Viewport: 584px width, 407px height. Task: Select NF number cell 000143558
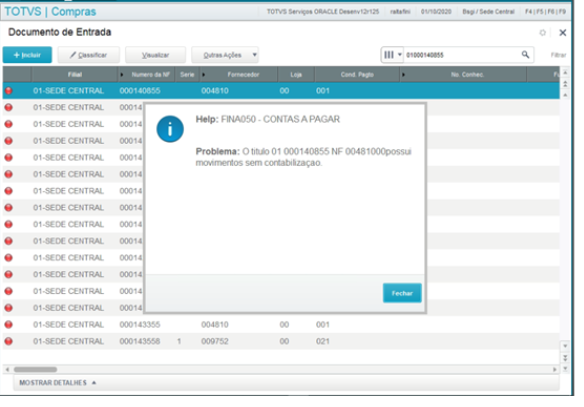coord(140,341)
